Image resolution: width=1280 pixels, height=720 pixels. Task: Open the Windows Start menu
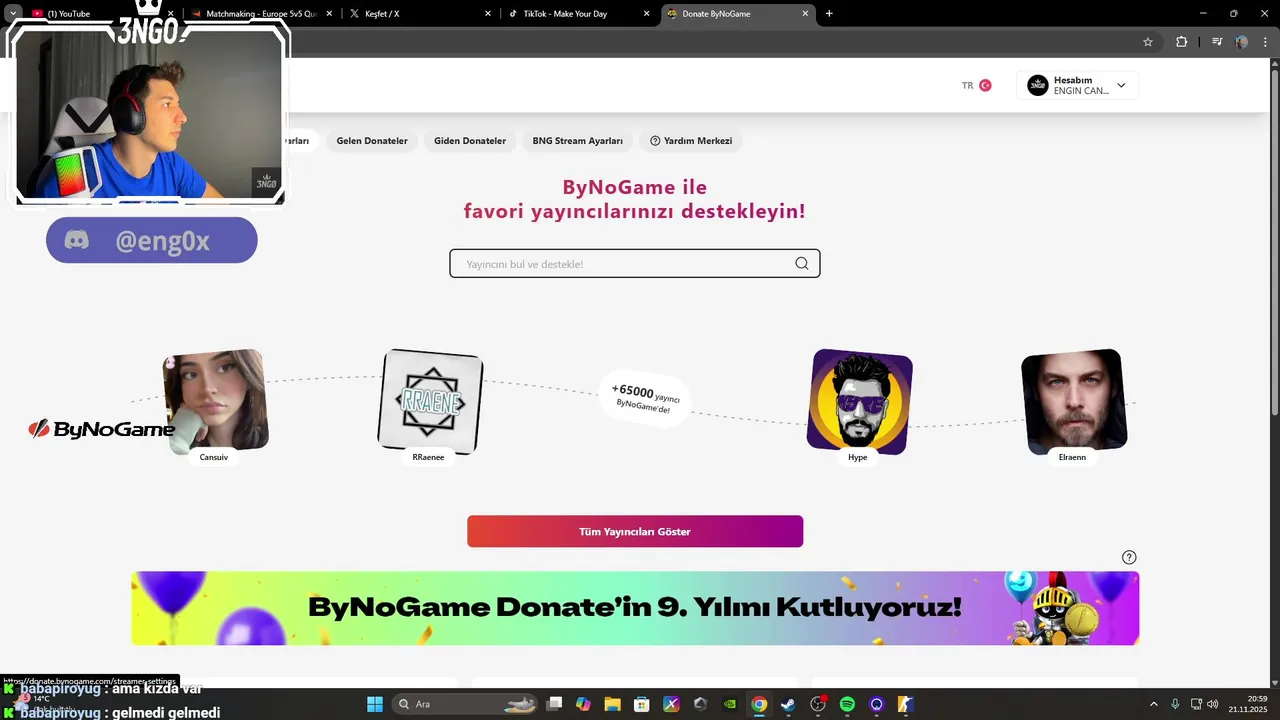tap(375, 704)
